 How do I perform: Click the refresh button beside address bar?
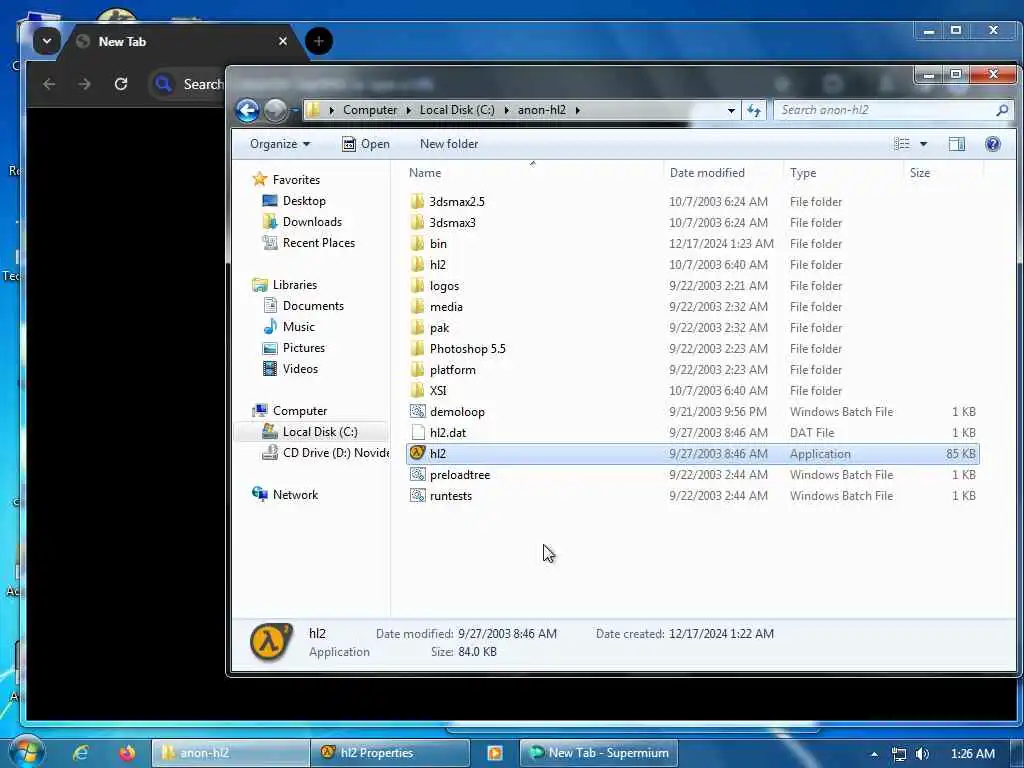coord(754,110)
